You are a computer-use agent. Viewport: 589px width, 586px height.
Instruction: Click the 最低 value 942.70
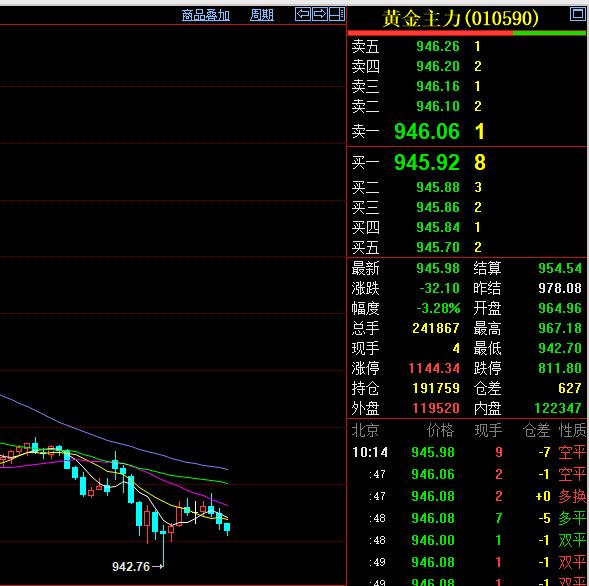560,348
